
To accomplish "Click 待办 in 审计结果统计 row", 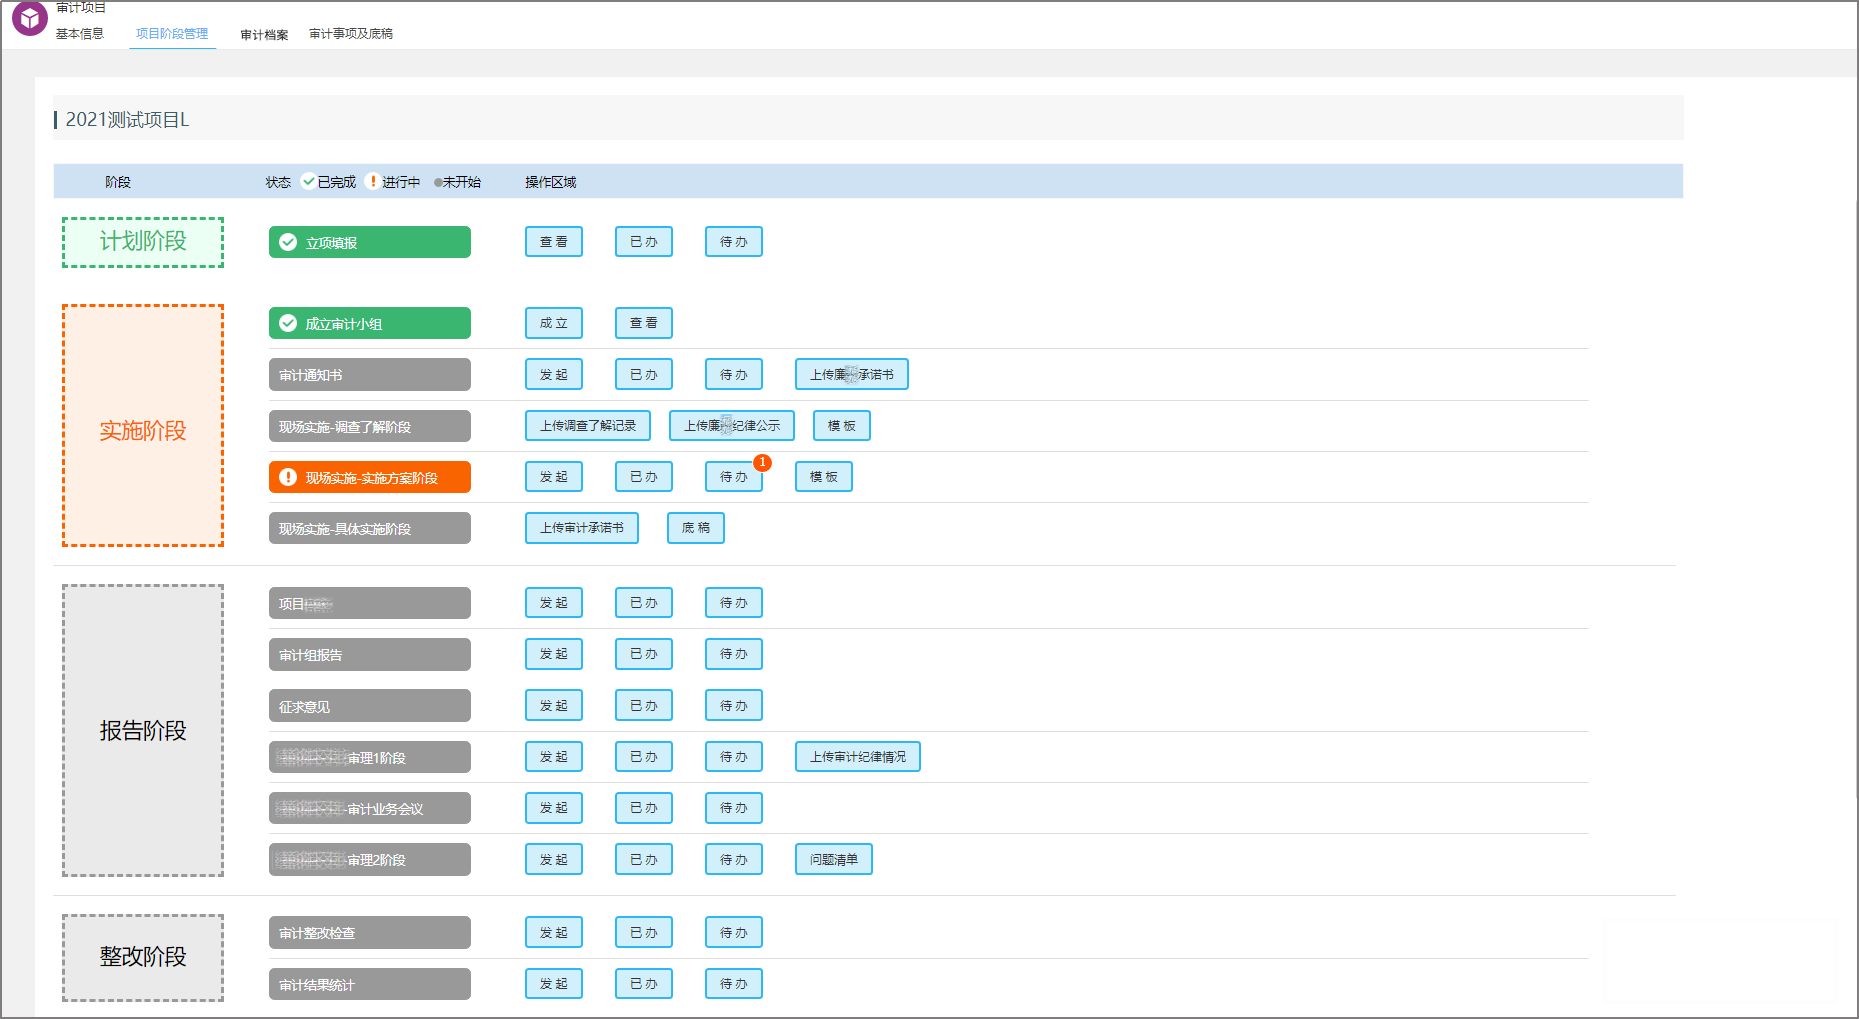I will [734, 983].
